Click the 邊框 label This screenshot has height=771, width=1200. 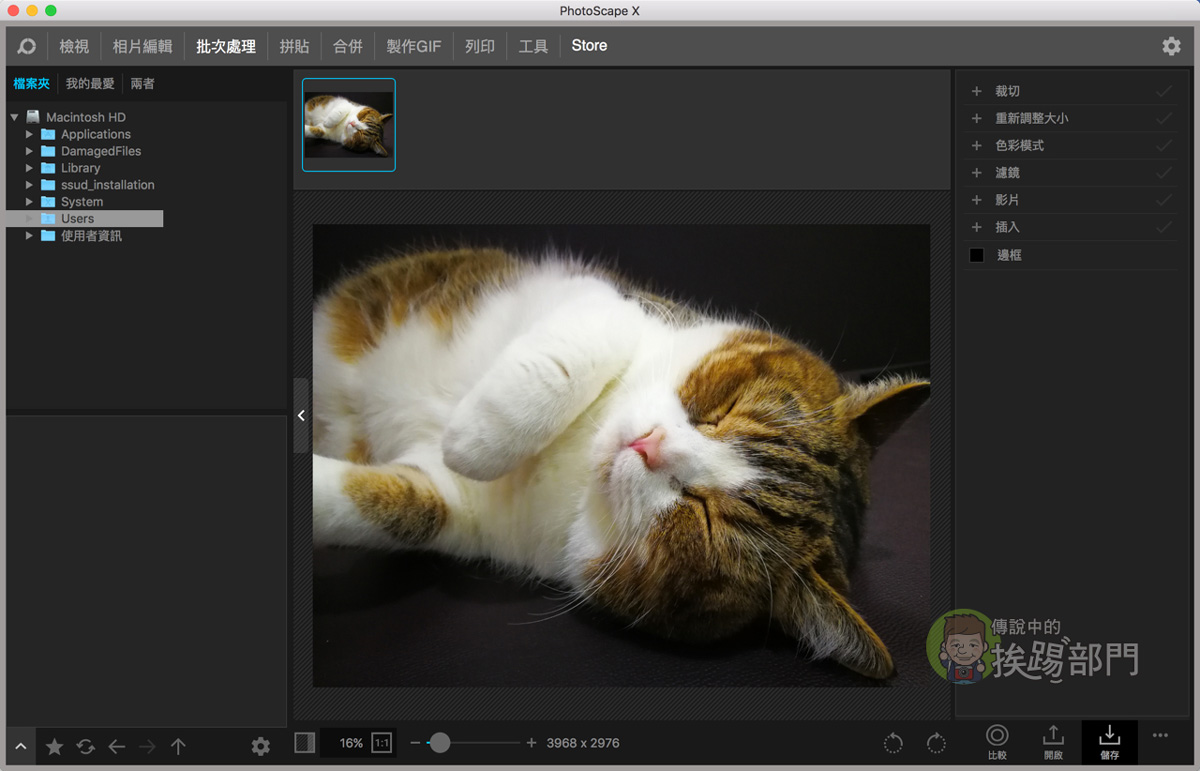[x=1009, y=256]
